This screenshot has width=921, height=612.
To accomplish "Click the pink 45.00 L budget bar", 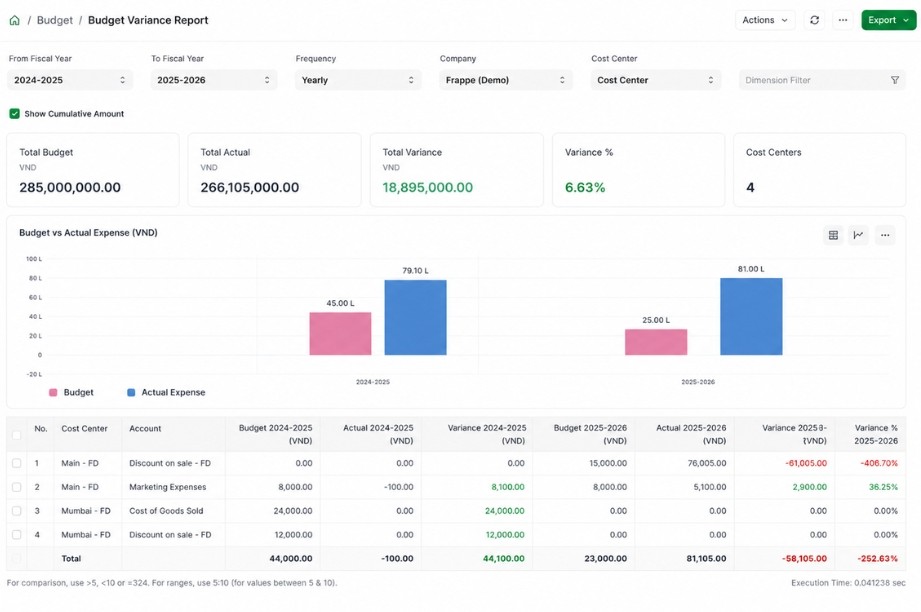I will point(340,334).
